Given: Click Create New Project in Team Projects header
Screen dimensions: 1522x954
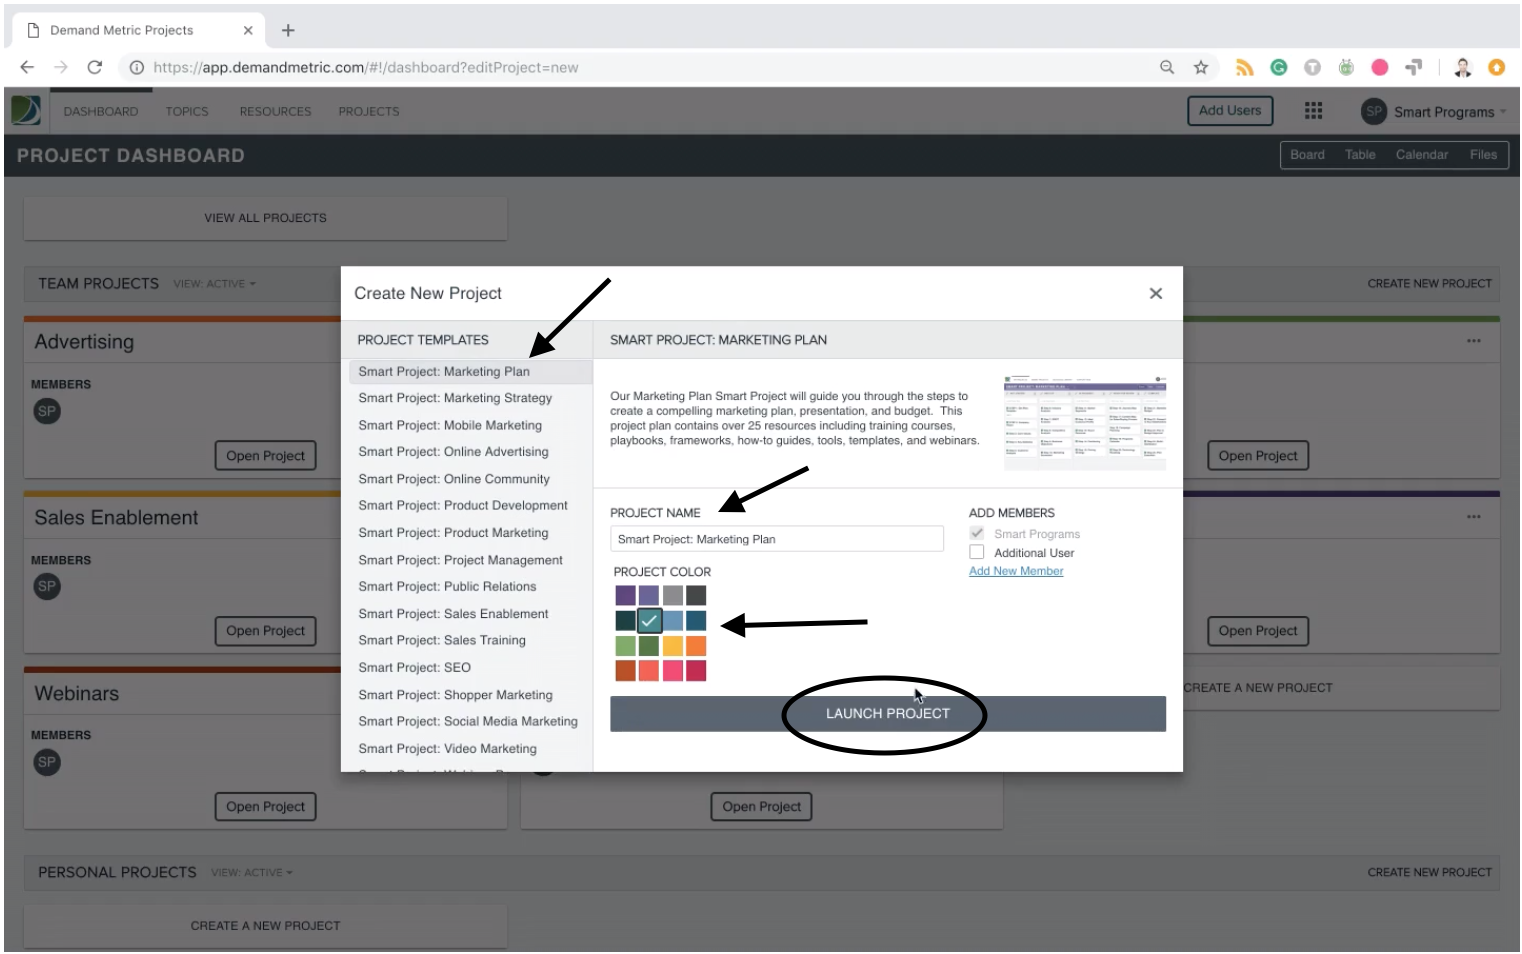Looking at the screenshot, I should pyautogui.click(x=1429, y=284).
